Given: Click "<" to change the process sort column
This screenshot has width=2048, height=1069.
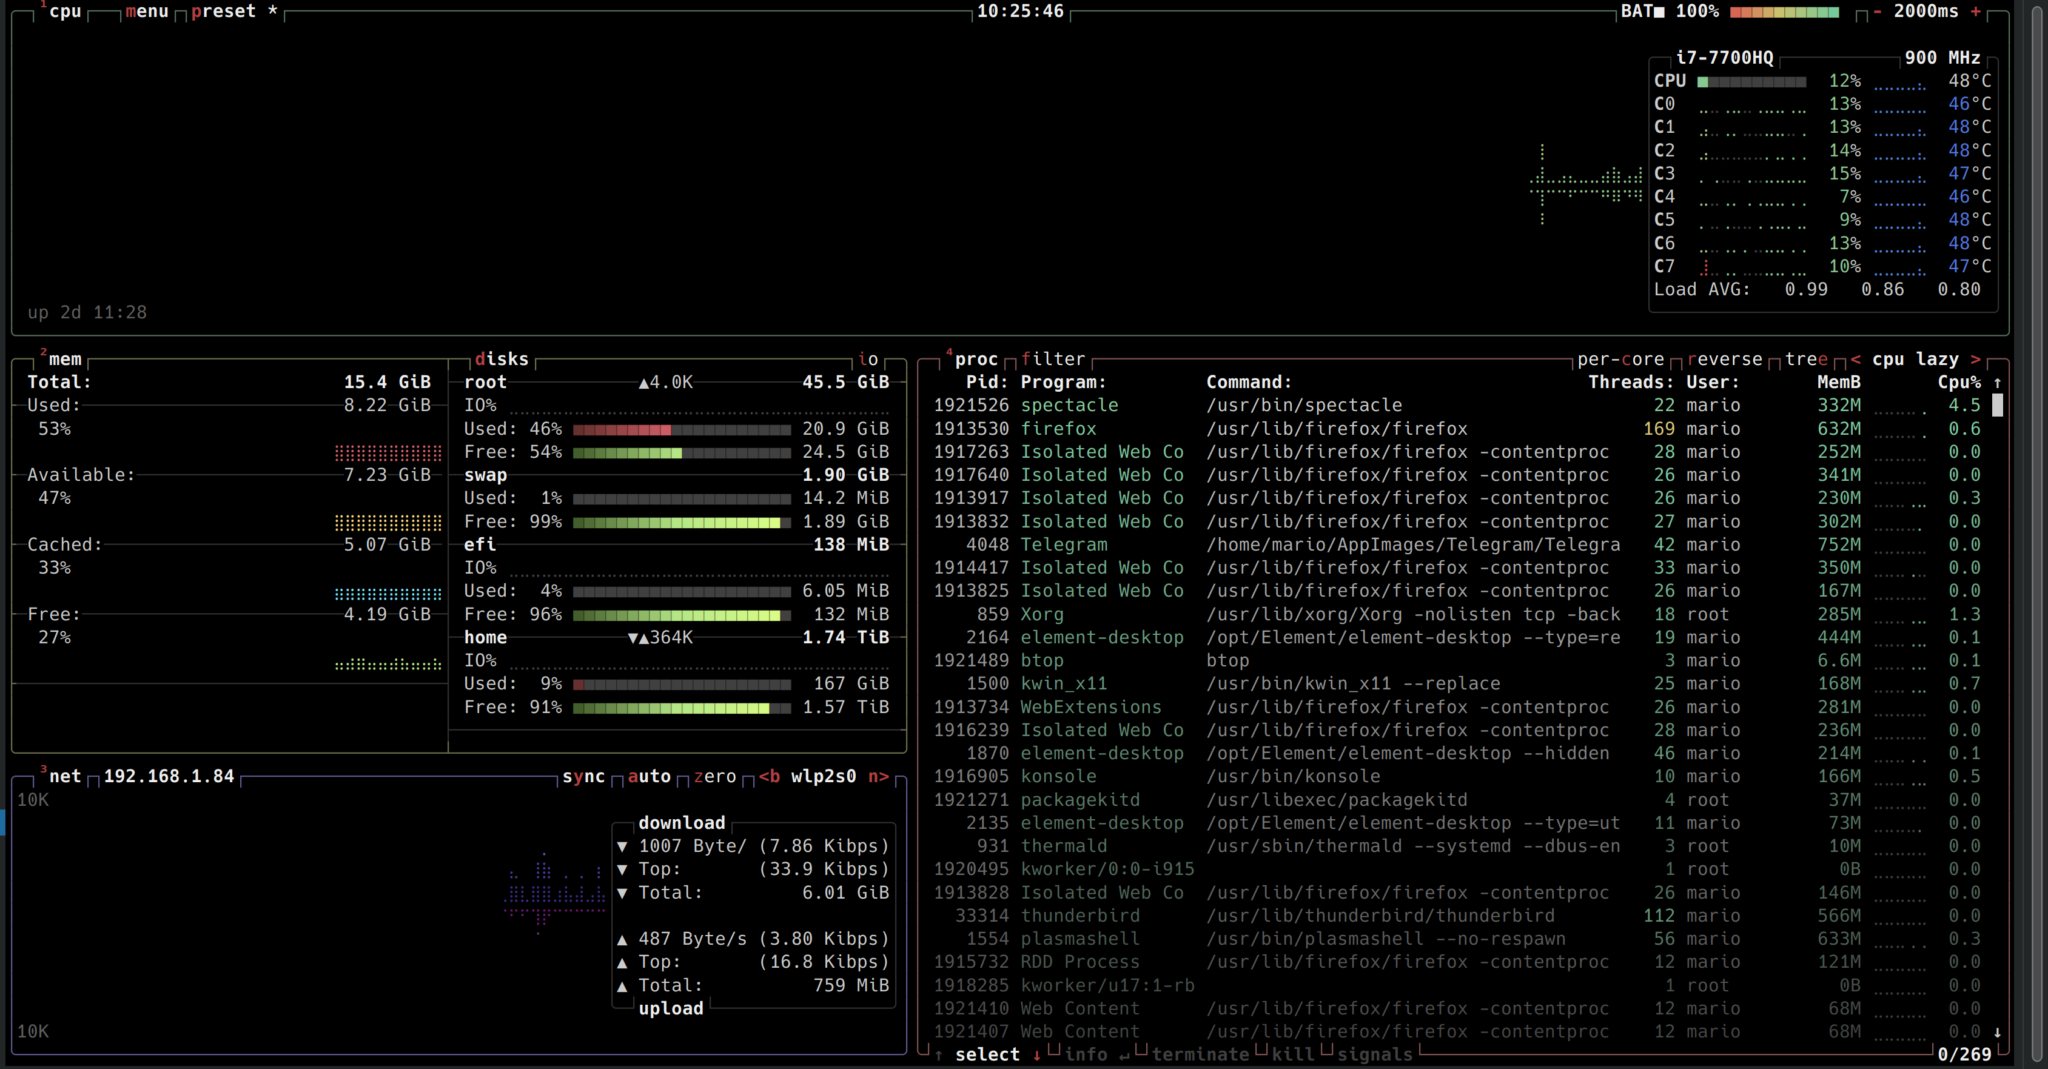Looking at the screenshot, I should (1855, 358).
